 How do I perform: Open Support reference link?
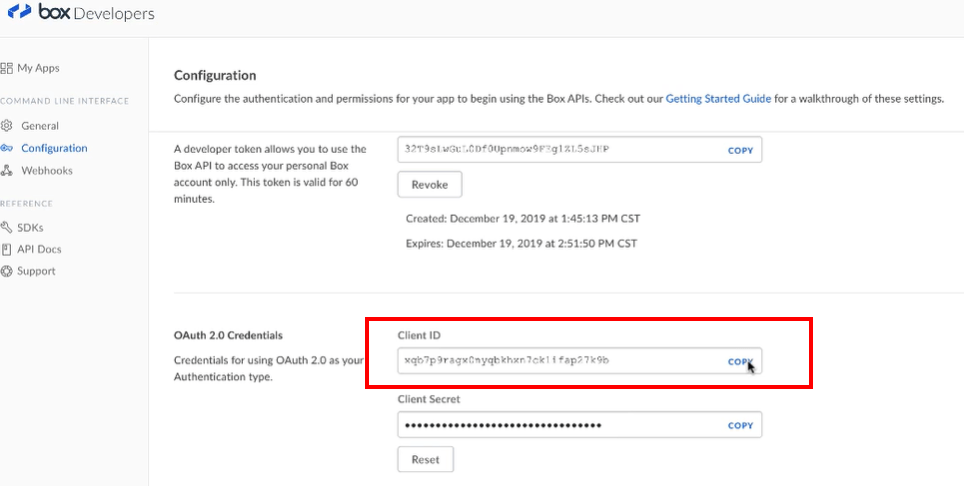pos(36,271)
